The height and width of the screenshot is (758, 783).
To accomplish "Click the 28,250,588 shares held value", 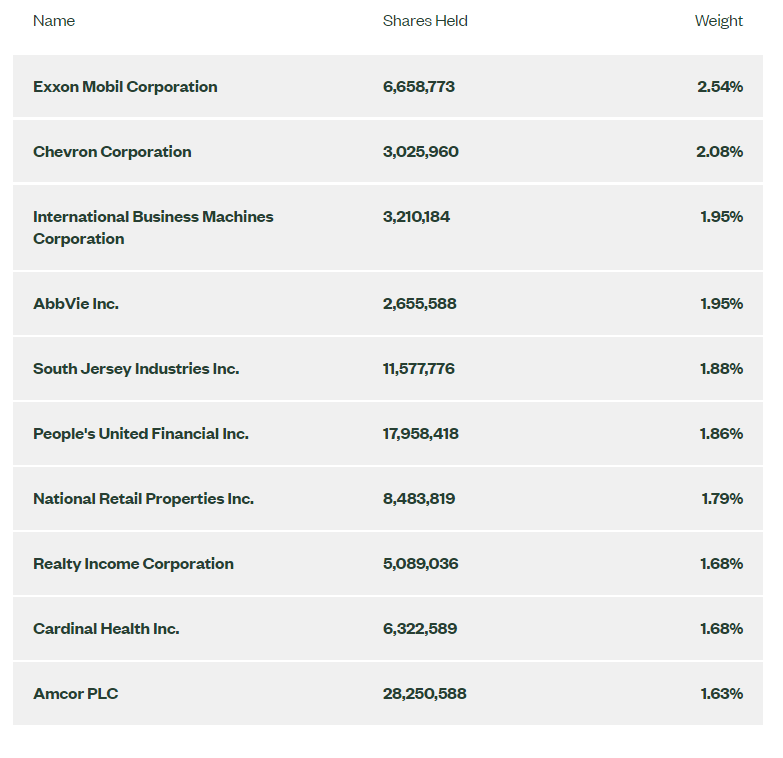I will click(x=424, y=694).
